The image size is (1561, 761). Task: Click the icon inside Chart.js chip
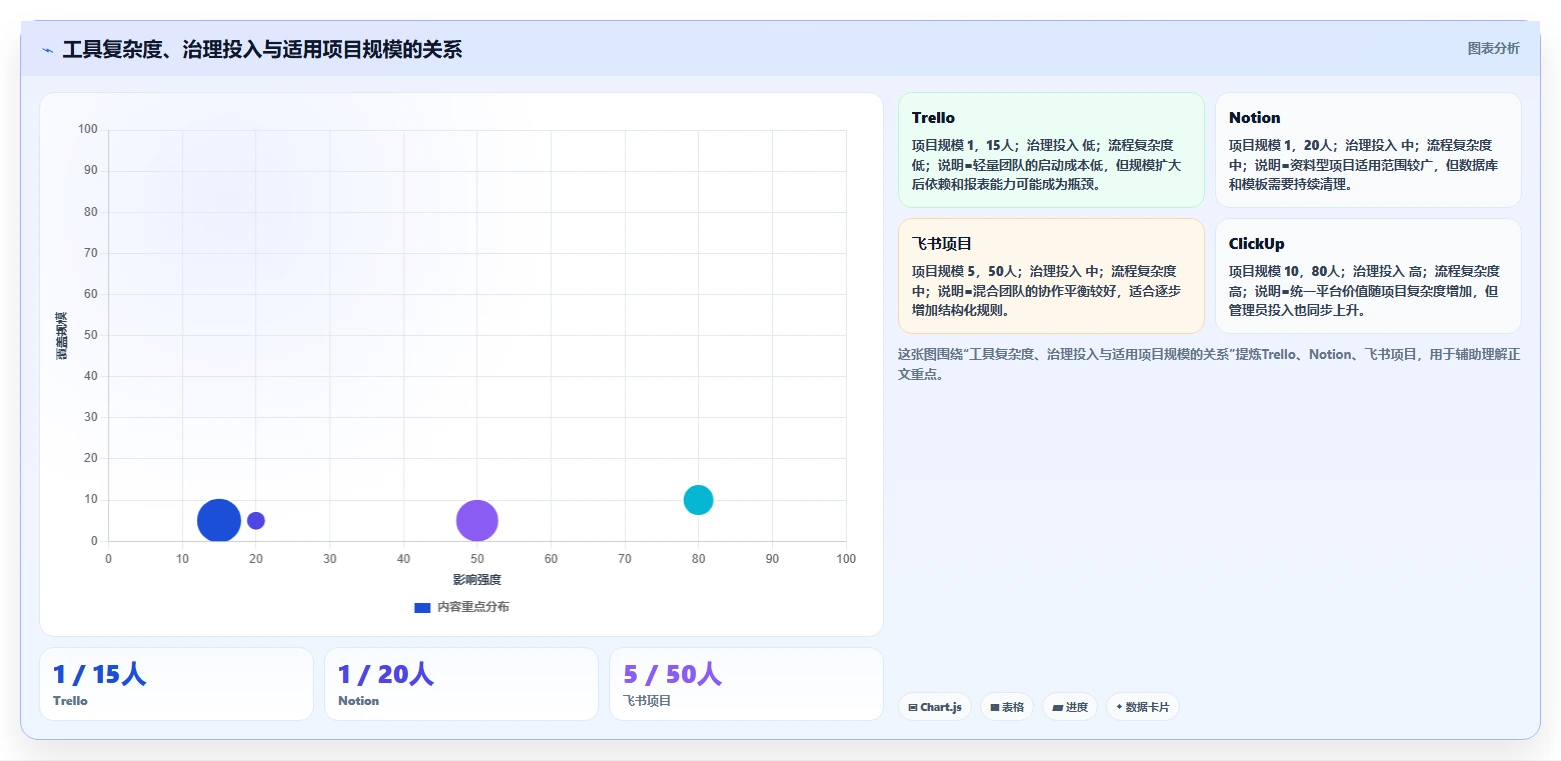(x=913, y=707)
